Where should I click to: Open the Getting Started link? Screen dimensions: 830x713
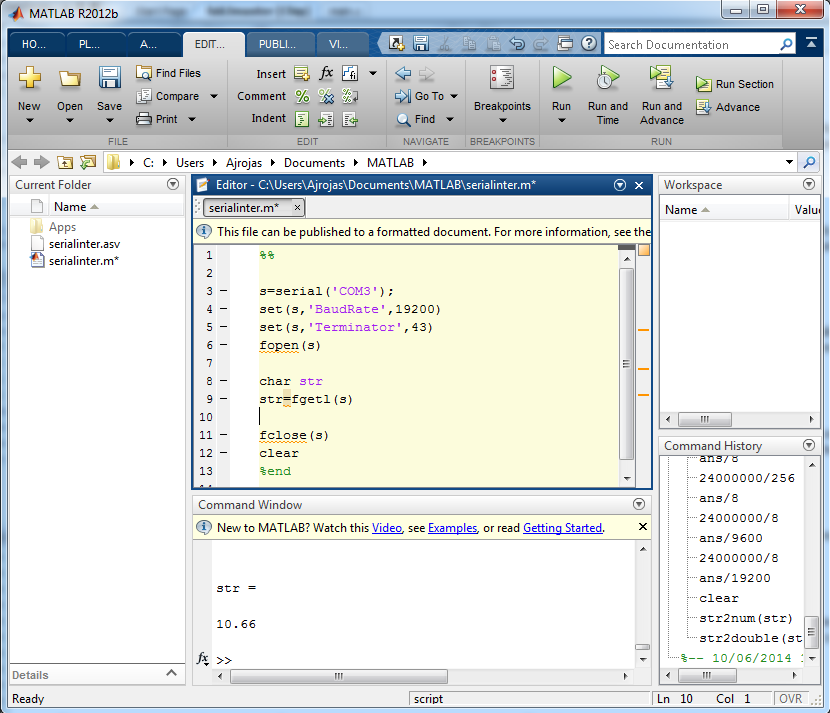[x=562, y=528]
